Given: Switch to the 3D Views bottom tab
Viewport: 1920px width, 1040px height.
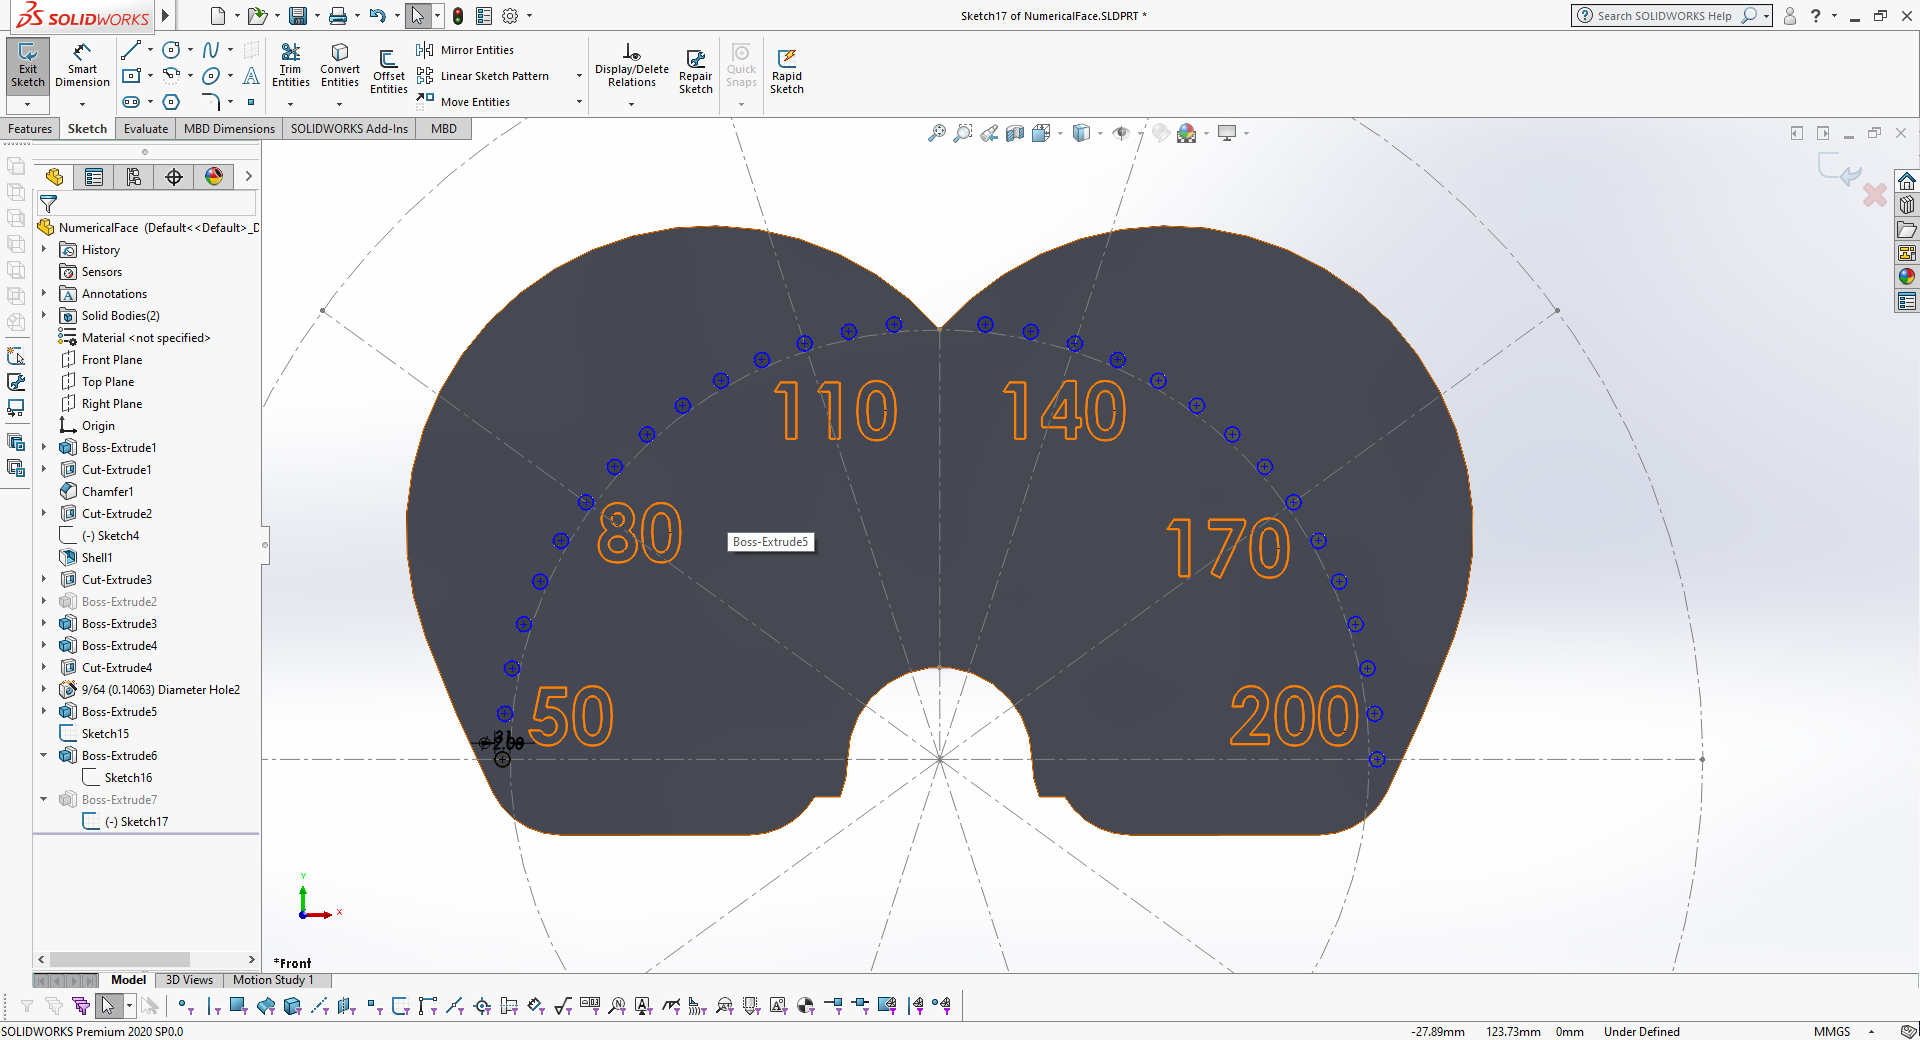Looking at the screenshot, I should (189, 980).
